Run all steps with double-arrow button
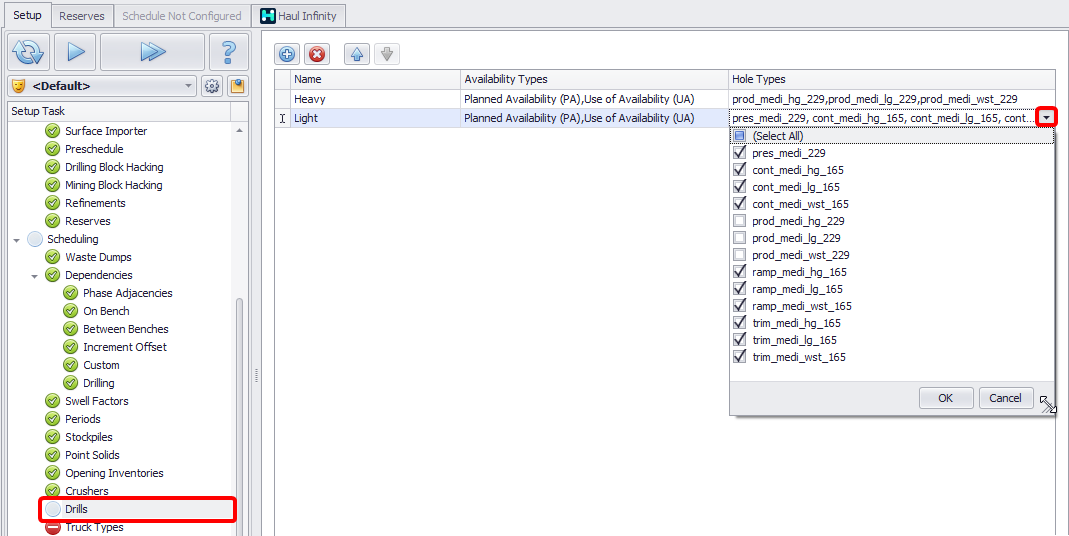Image resolution: width=1069 pixels, height=536 pixels. click(152, 52)
